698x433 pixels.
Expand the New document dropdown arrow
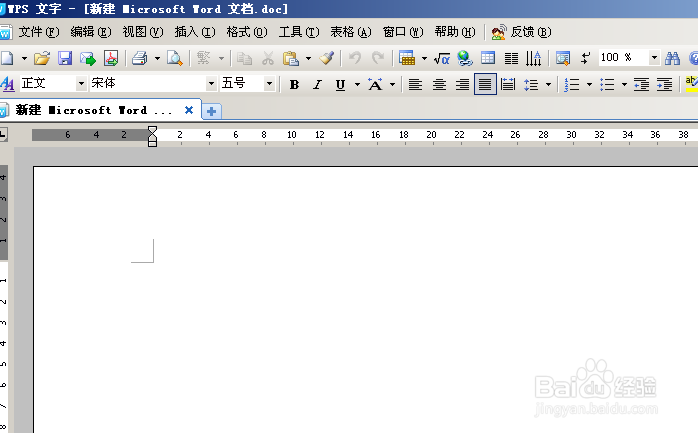coord(24,58)
